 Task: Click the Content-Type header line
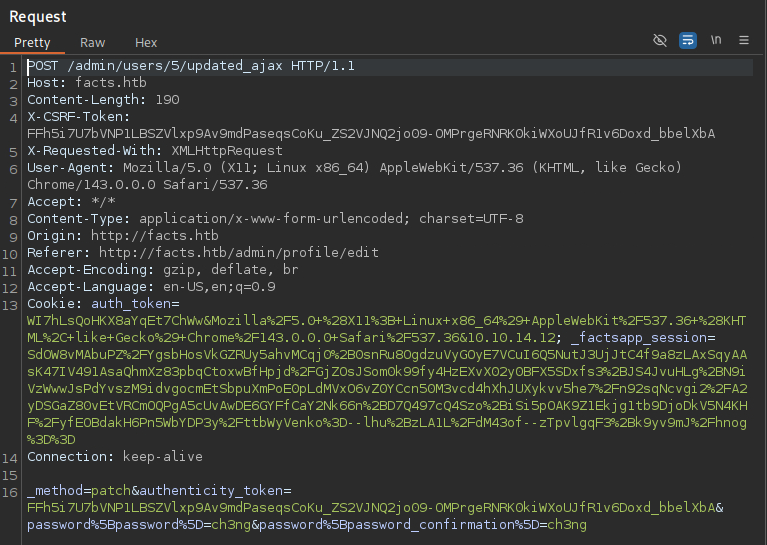click(275, 219)
